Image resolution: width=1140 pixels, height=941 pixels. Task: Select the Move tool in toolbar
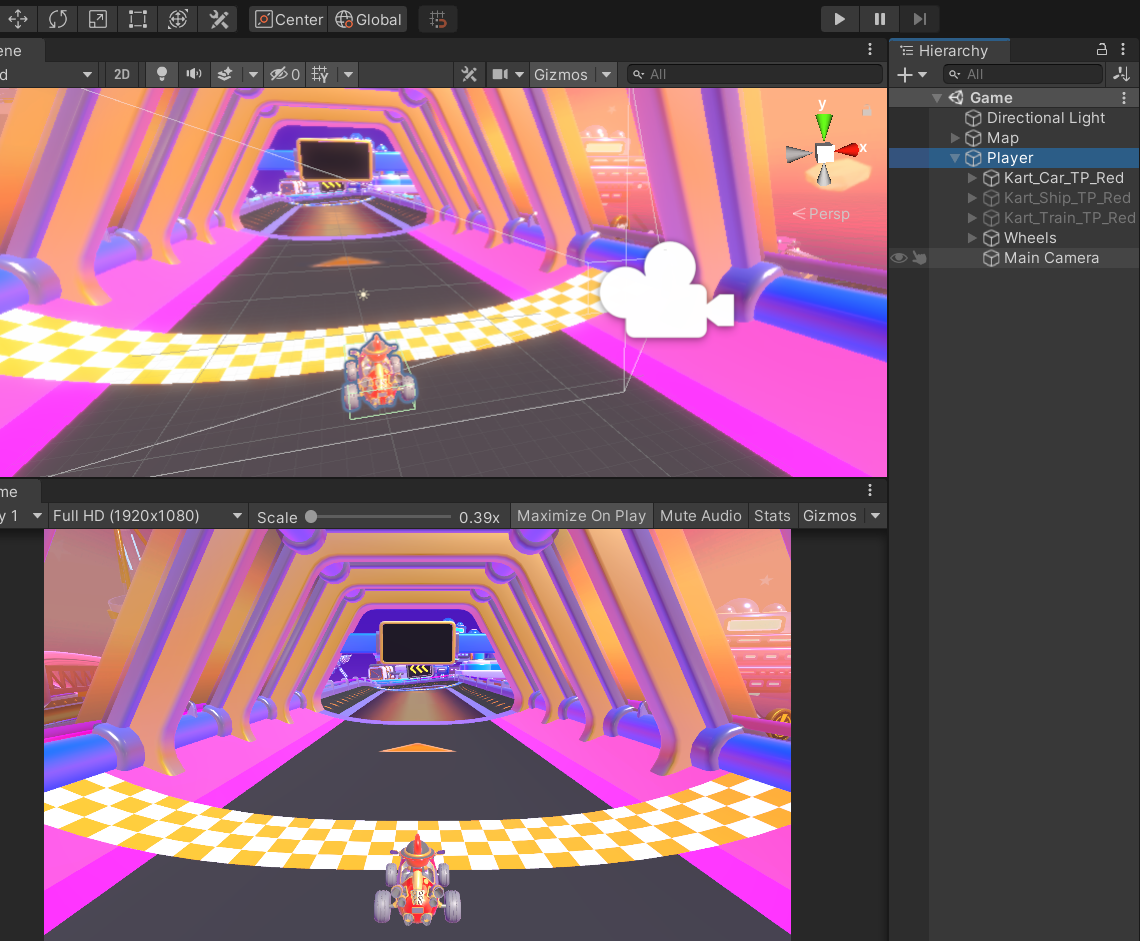pos(17,19)
